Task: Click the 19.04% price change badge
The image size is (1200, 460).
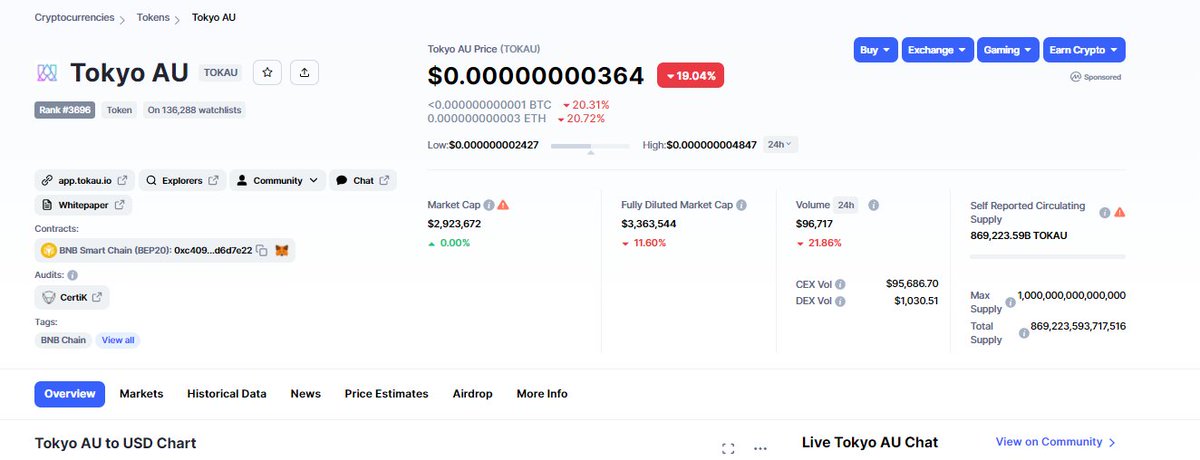Action: click(x=691, y=75)
